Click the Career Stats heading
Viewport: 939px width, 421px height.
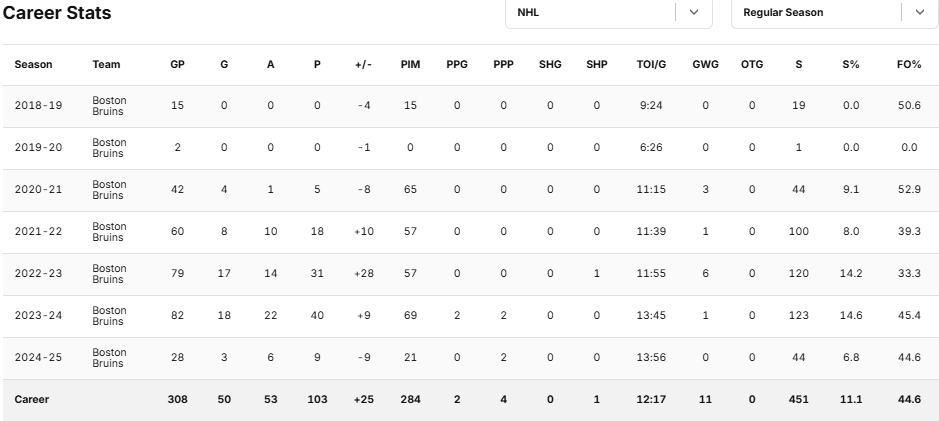(56, 13)
